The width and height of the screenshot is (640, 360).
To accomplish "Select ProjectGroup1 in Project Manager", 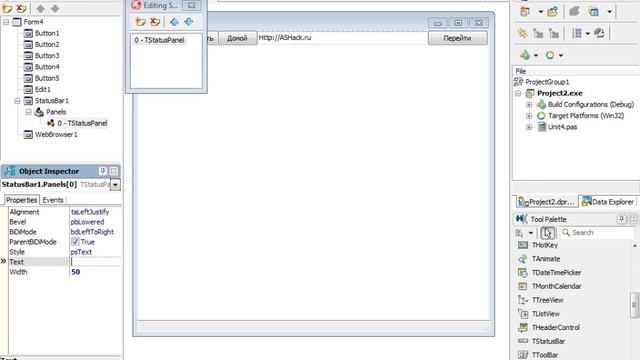I will tap(547, 82).
